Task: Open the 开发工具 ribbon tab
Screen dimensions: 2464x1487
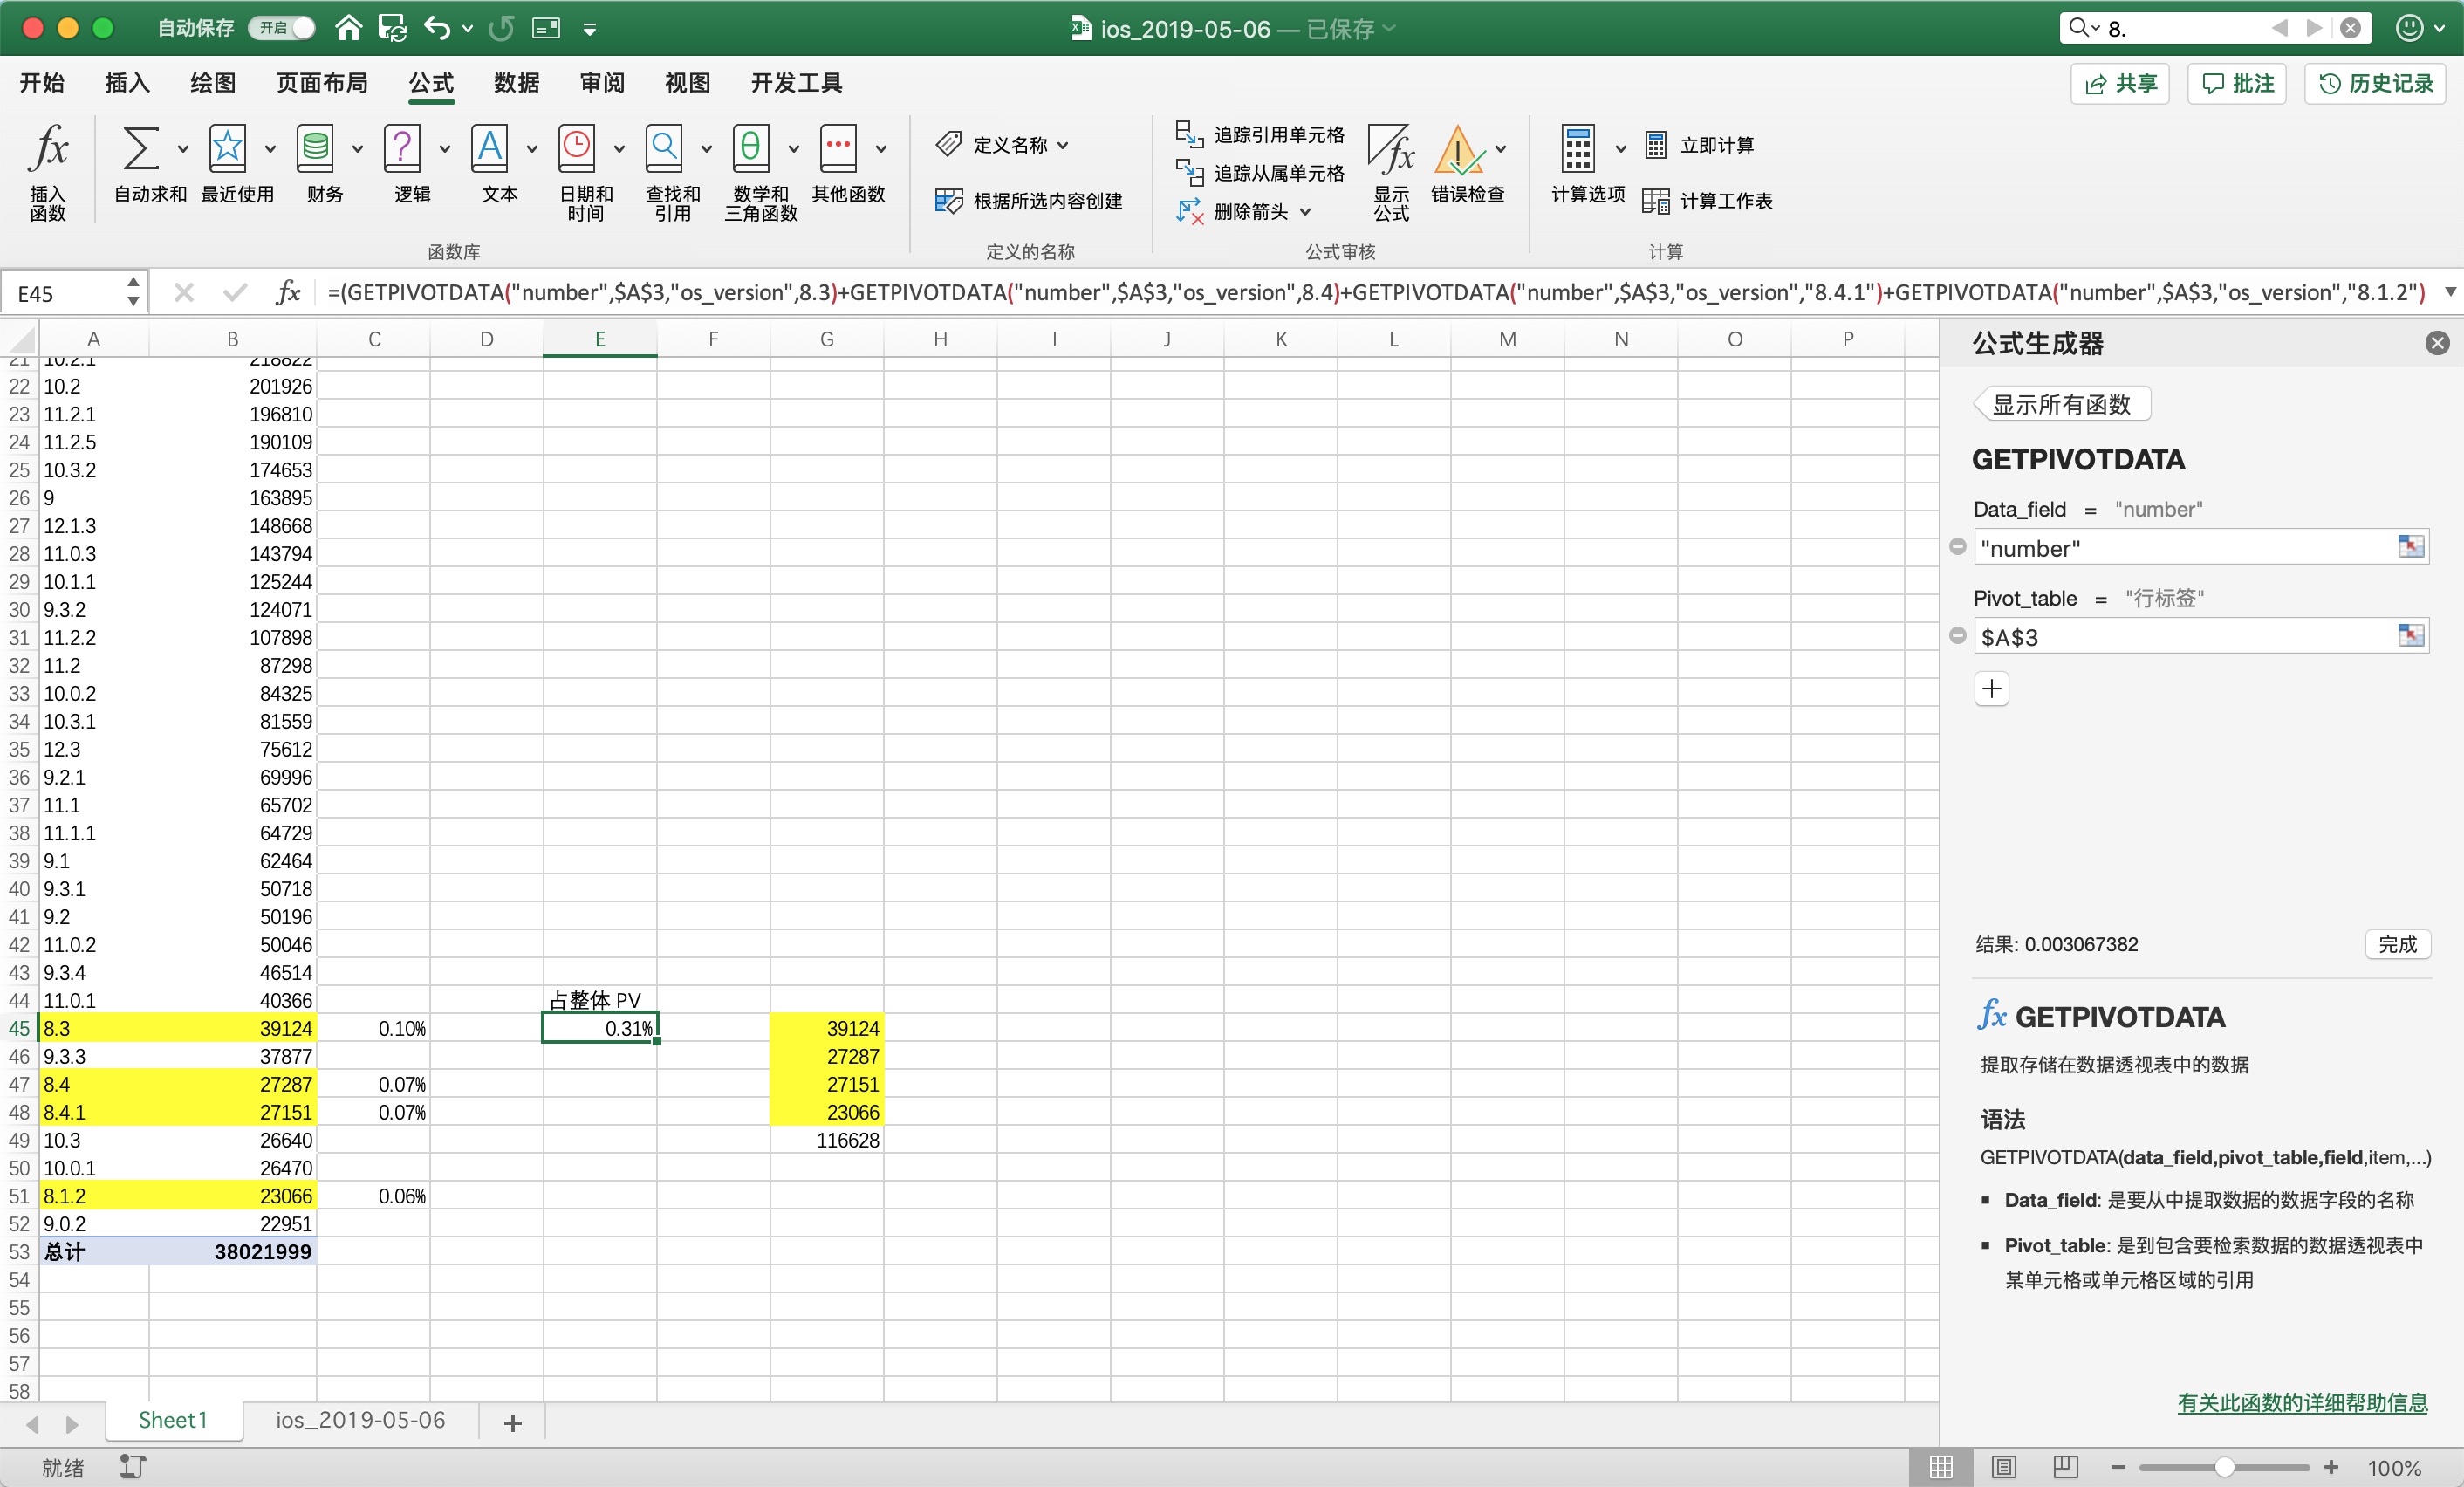Action: (x=796, y=83)
